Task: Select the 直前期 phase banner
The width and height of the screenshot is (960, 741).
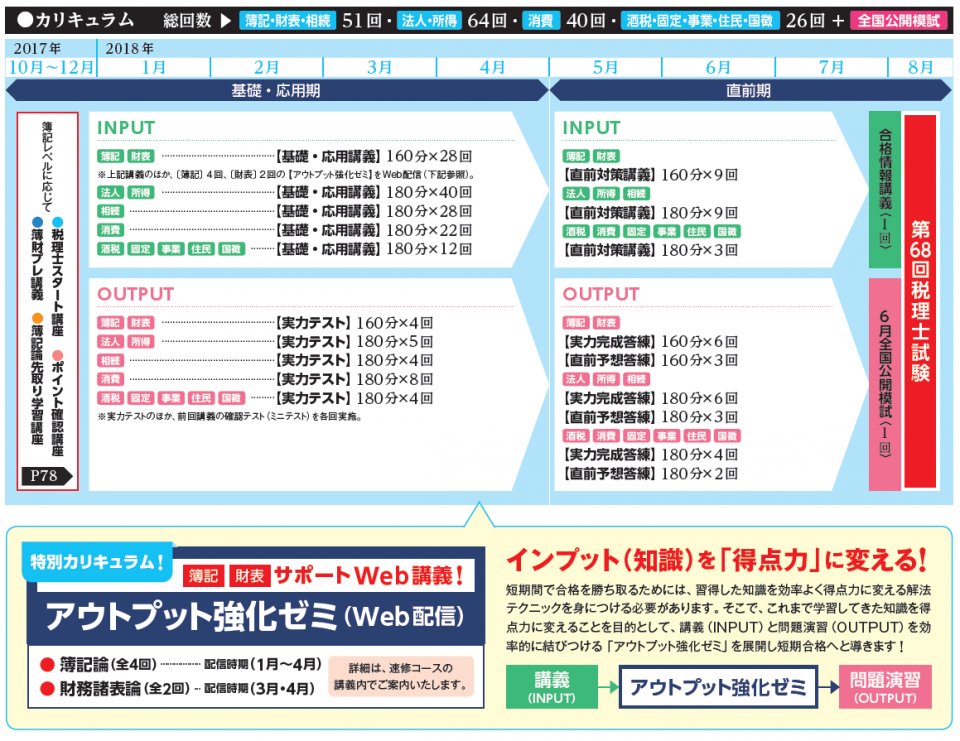Action: pyautogui.click(x=748, y=90)
